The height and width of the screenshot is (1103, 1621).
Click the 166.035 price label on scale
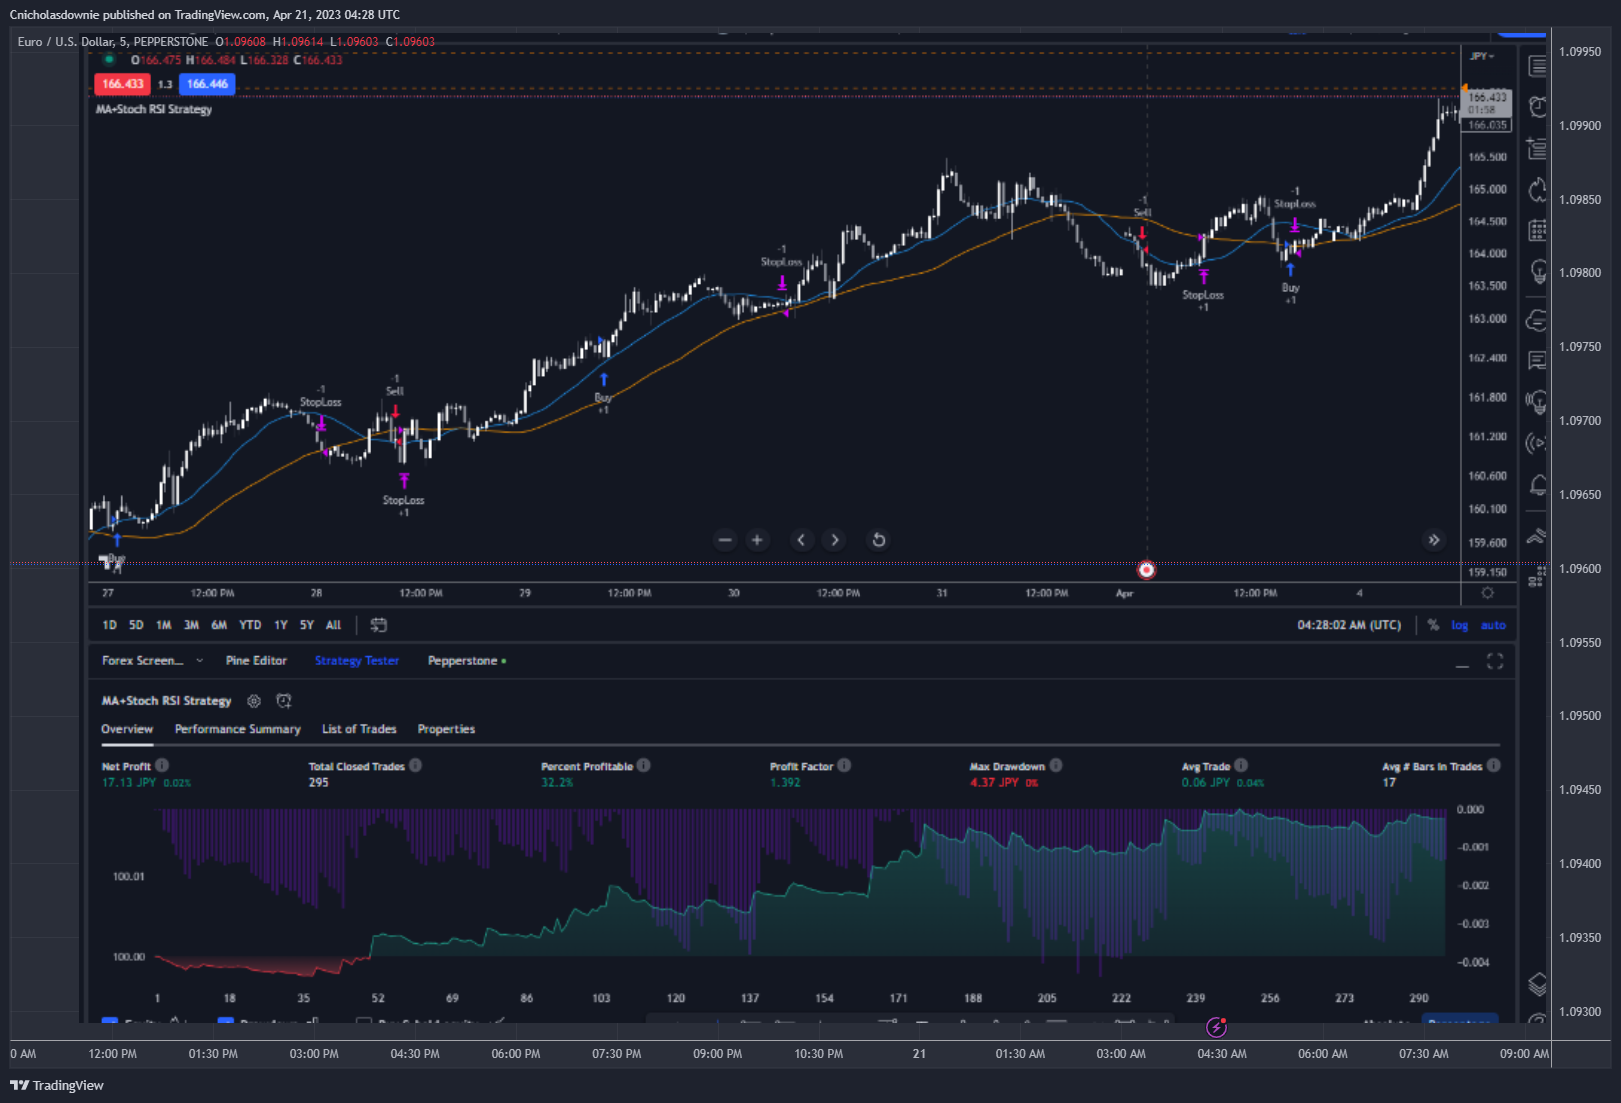tap(1487, 125)
